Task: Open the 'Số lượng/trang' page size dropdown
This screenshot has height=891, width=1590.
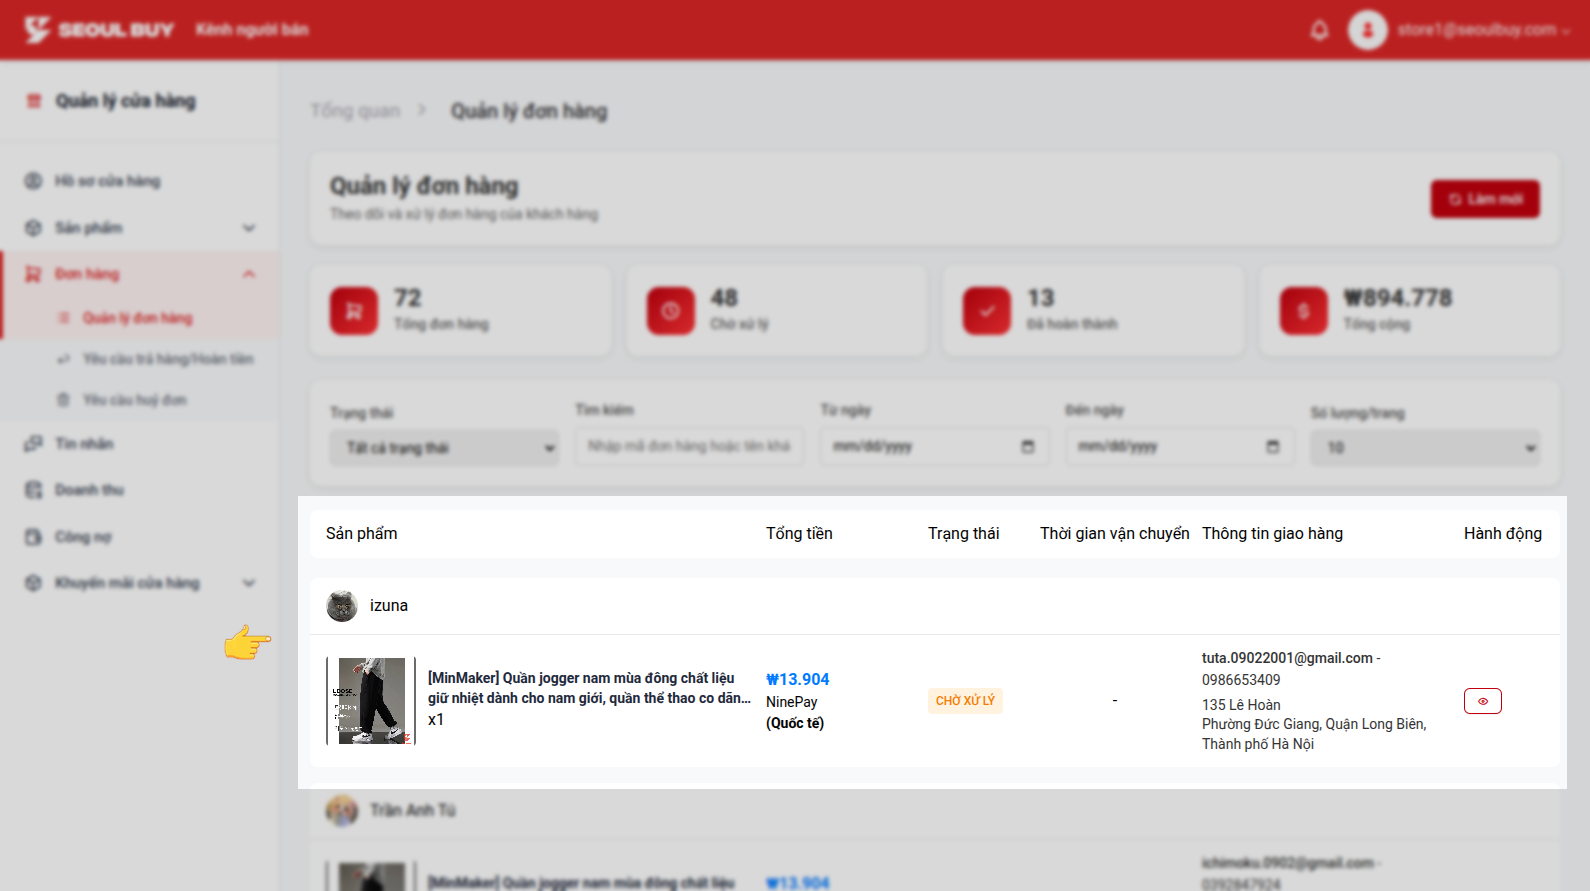Action: click(1425, 448)
